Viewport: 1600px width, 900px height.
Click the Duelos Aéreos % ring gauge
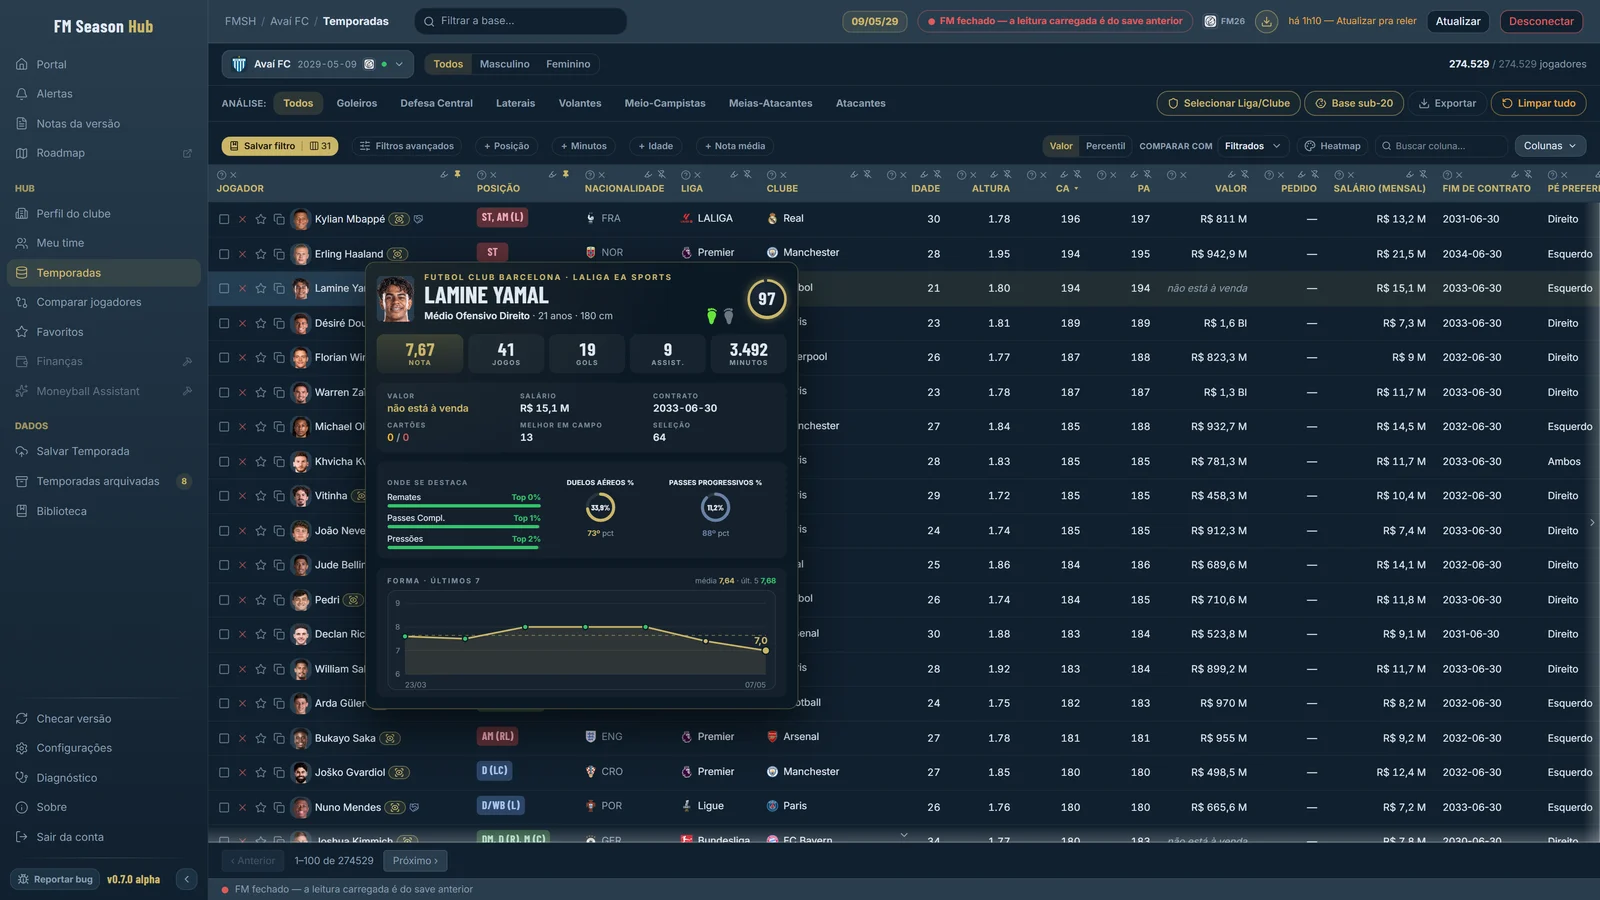[x=600, y=508]
